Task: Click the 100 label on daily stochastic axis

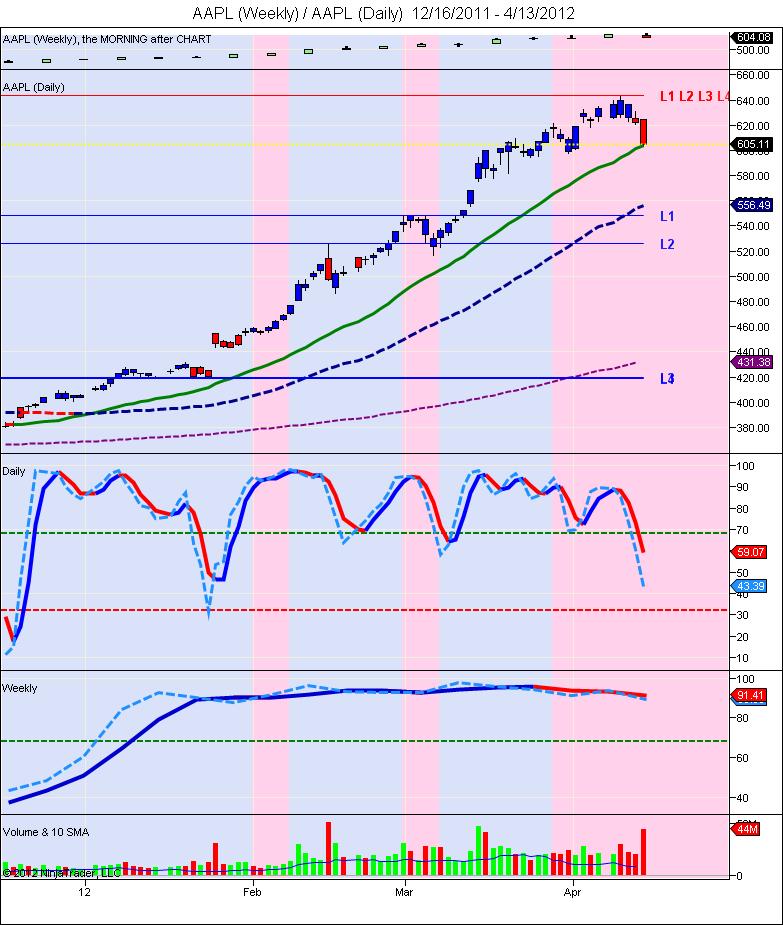Action: pos(745,466)
